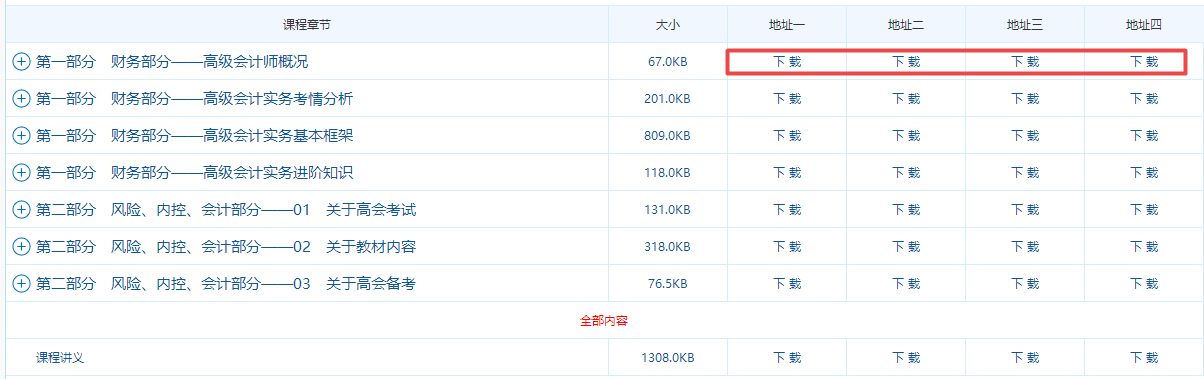Expand the 高级会计师概况 chapter row

pos(21,62)
